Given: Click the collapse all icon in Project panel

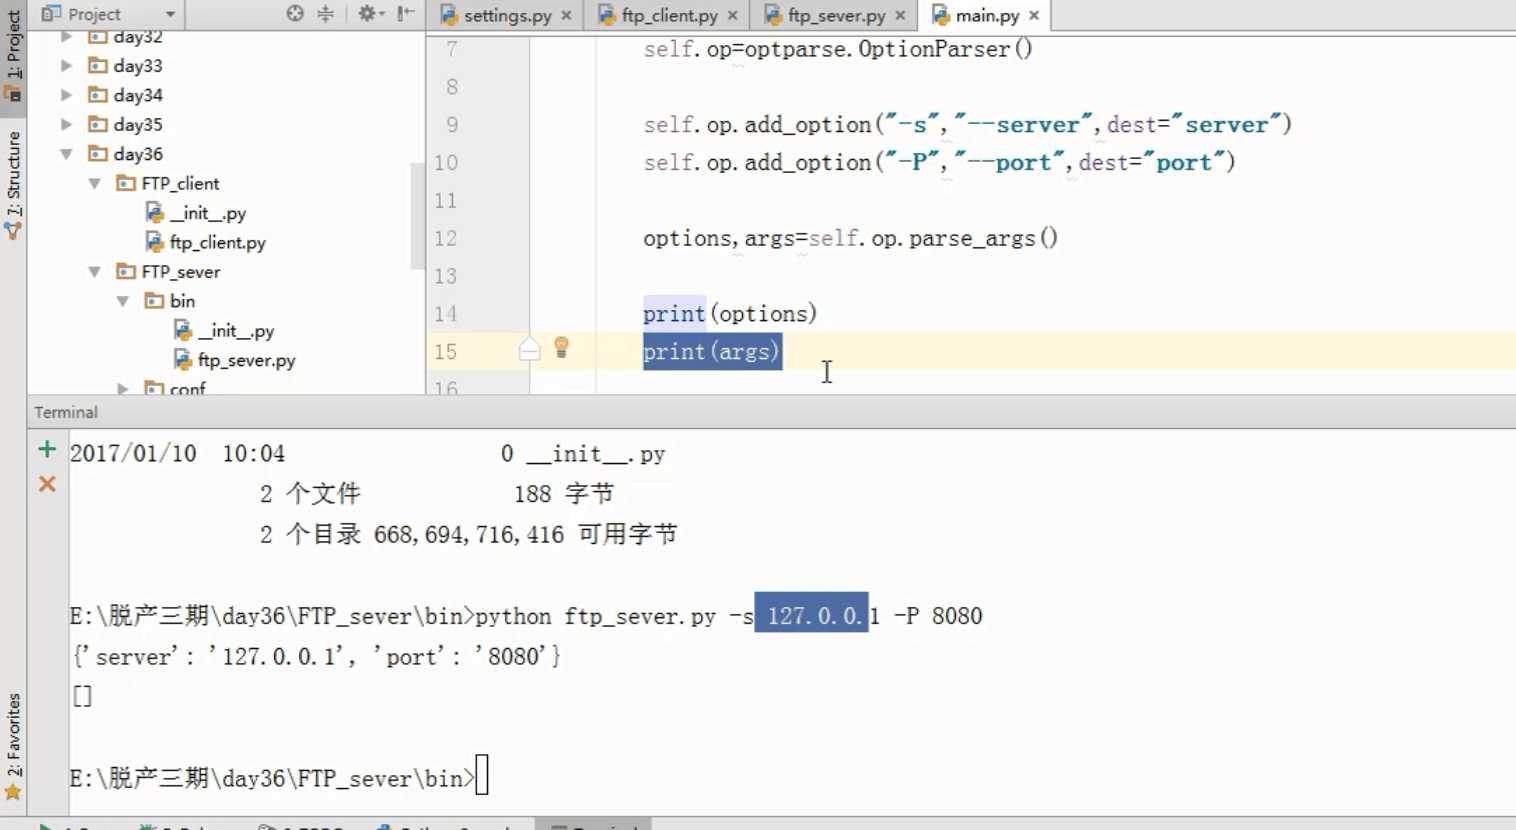Looking at the screenshot, I should [325, 14].
